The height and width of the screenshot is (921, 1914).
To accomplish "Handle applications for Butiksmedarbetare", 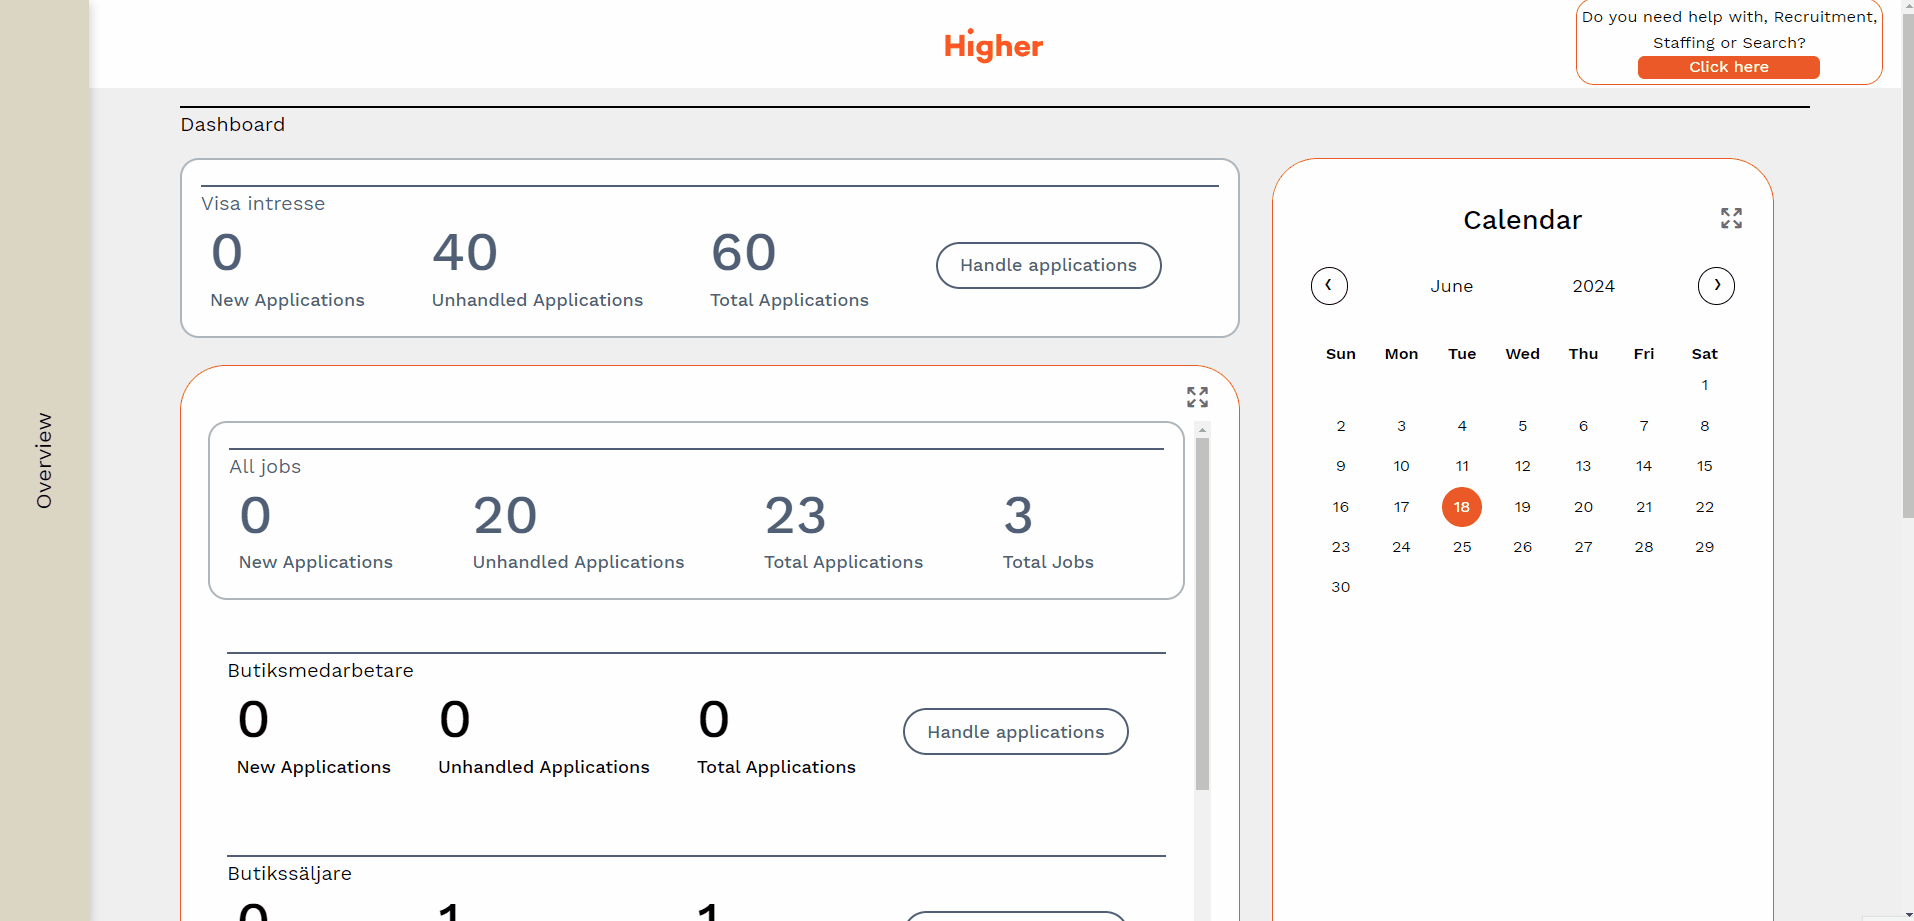I will tap(1015, 732).
